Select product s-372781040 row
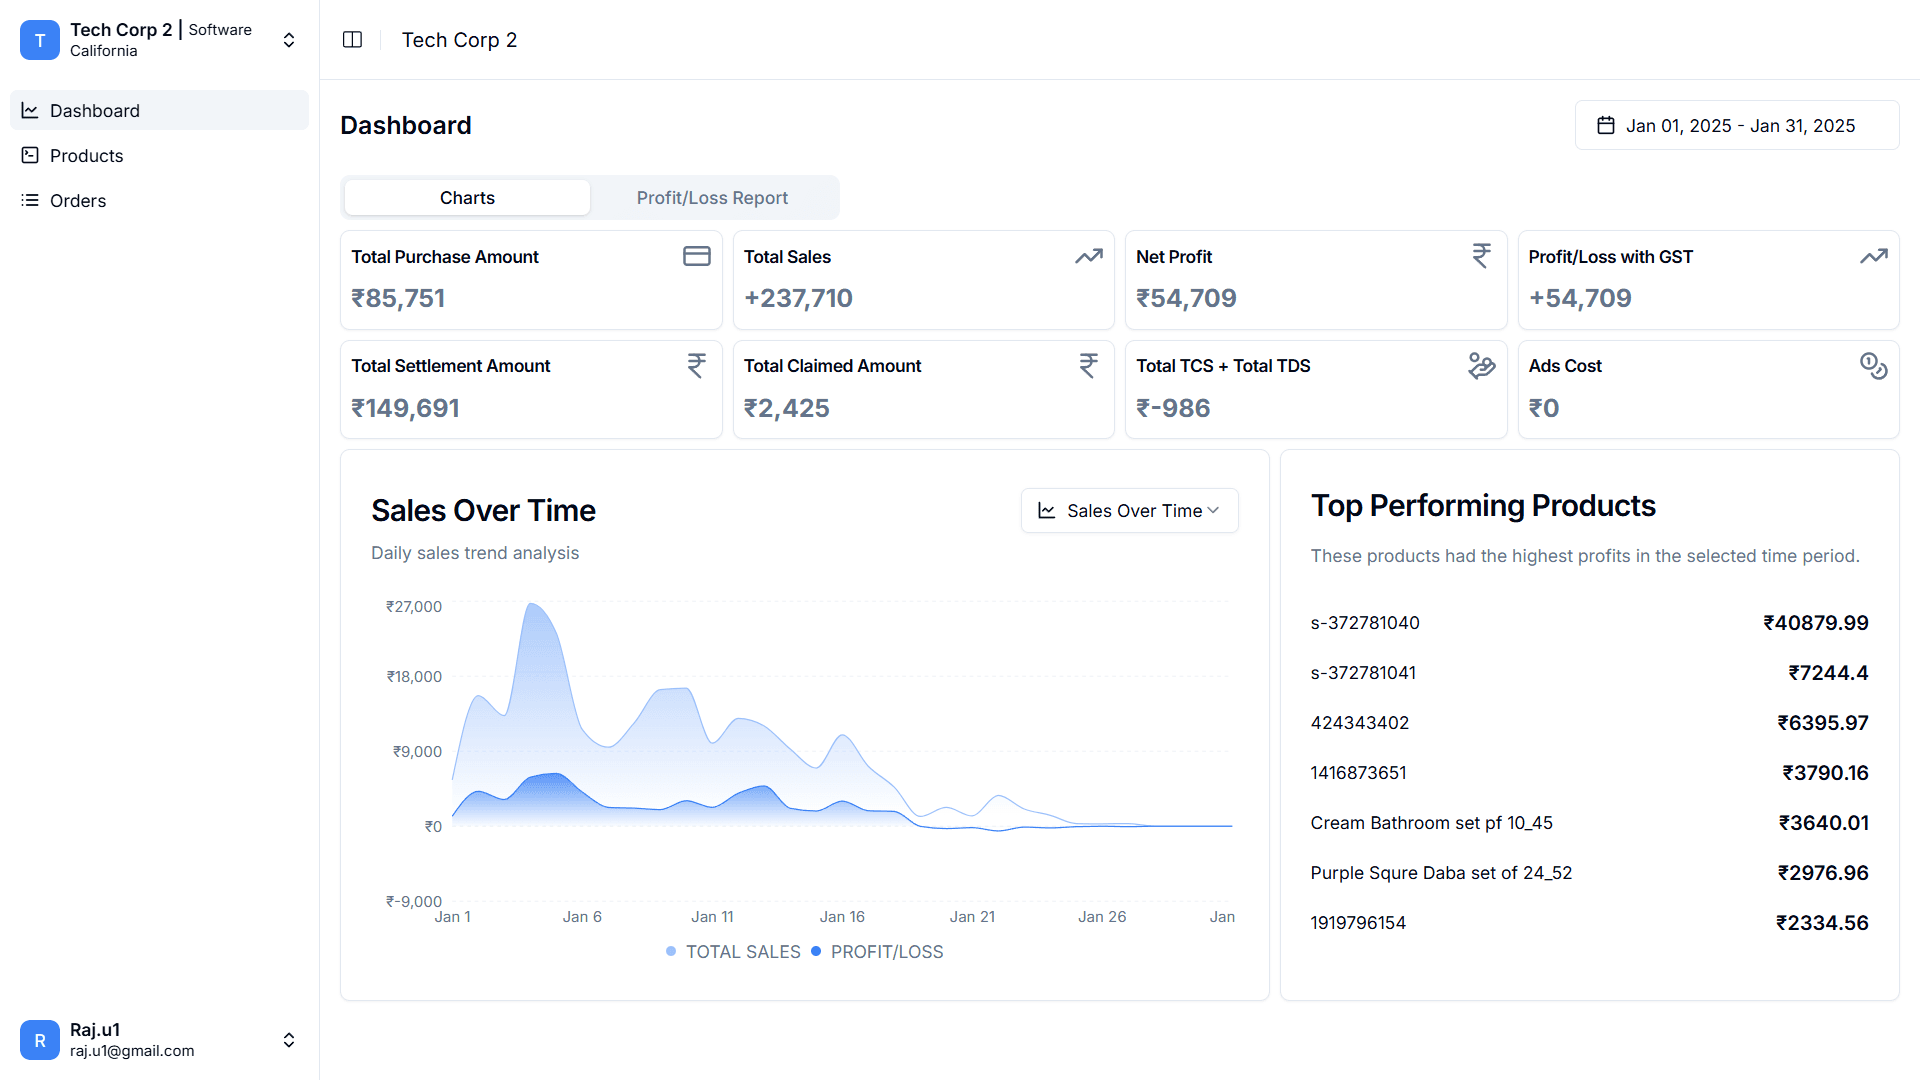1920x1080 pixels. [x=1590, y=623]
